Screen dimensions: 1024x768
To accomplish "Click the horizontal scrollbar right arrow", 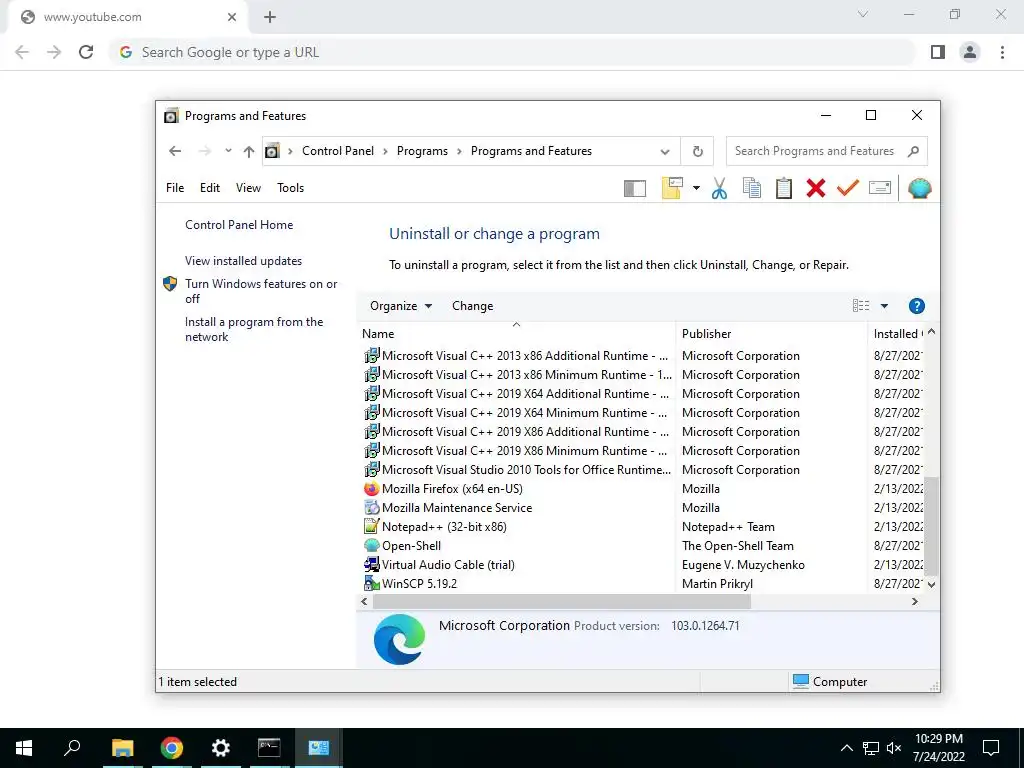I will point(914,601).
